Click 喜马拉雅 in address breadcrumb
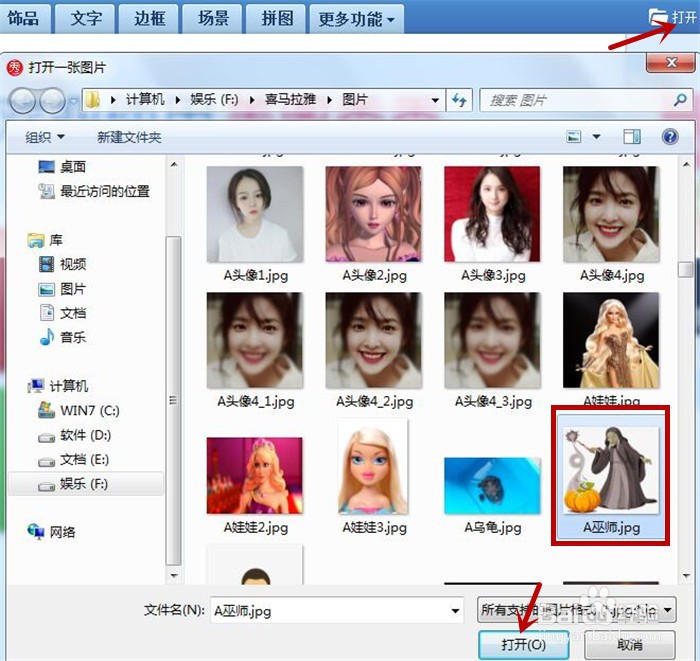700x661 pixels. click(x=290, y=100)
